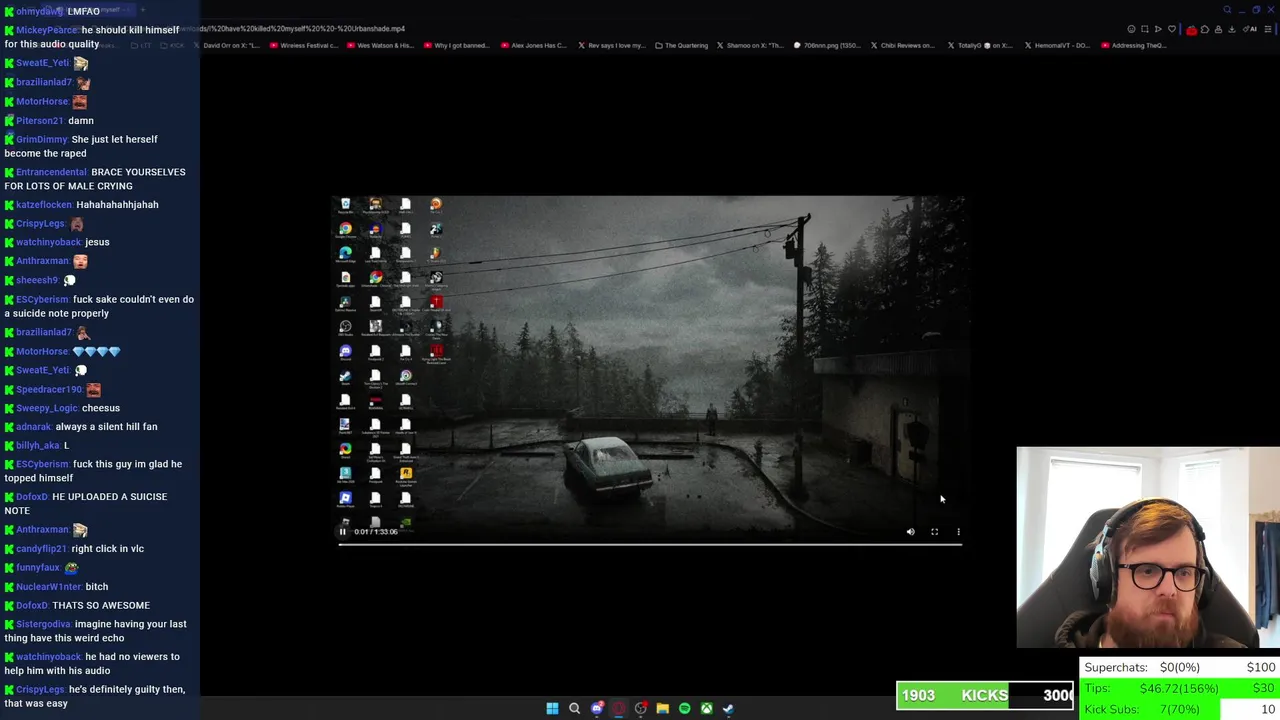The height and width of the screenshot is (720, 1280).
Task: Click chat username billyh_aka
Action: [x=38, y=445]
